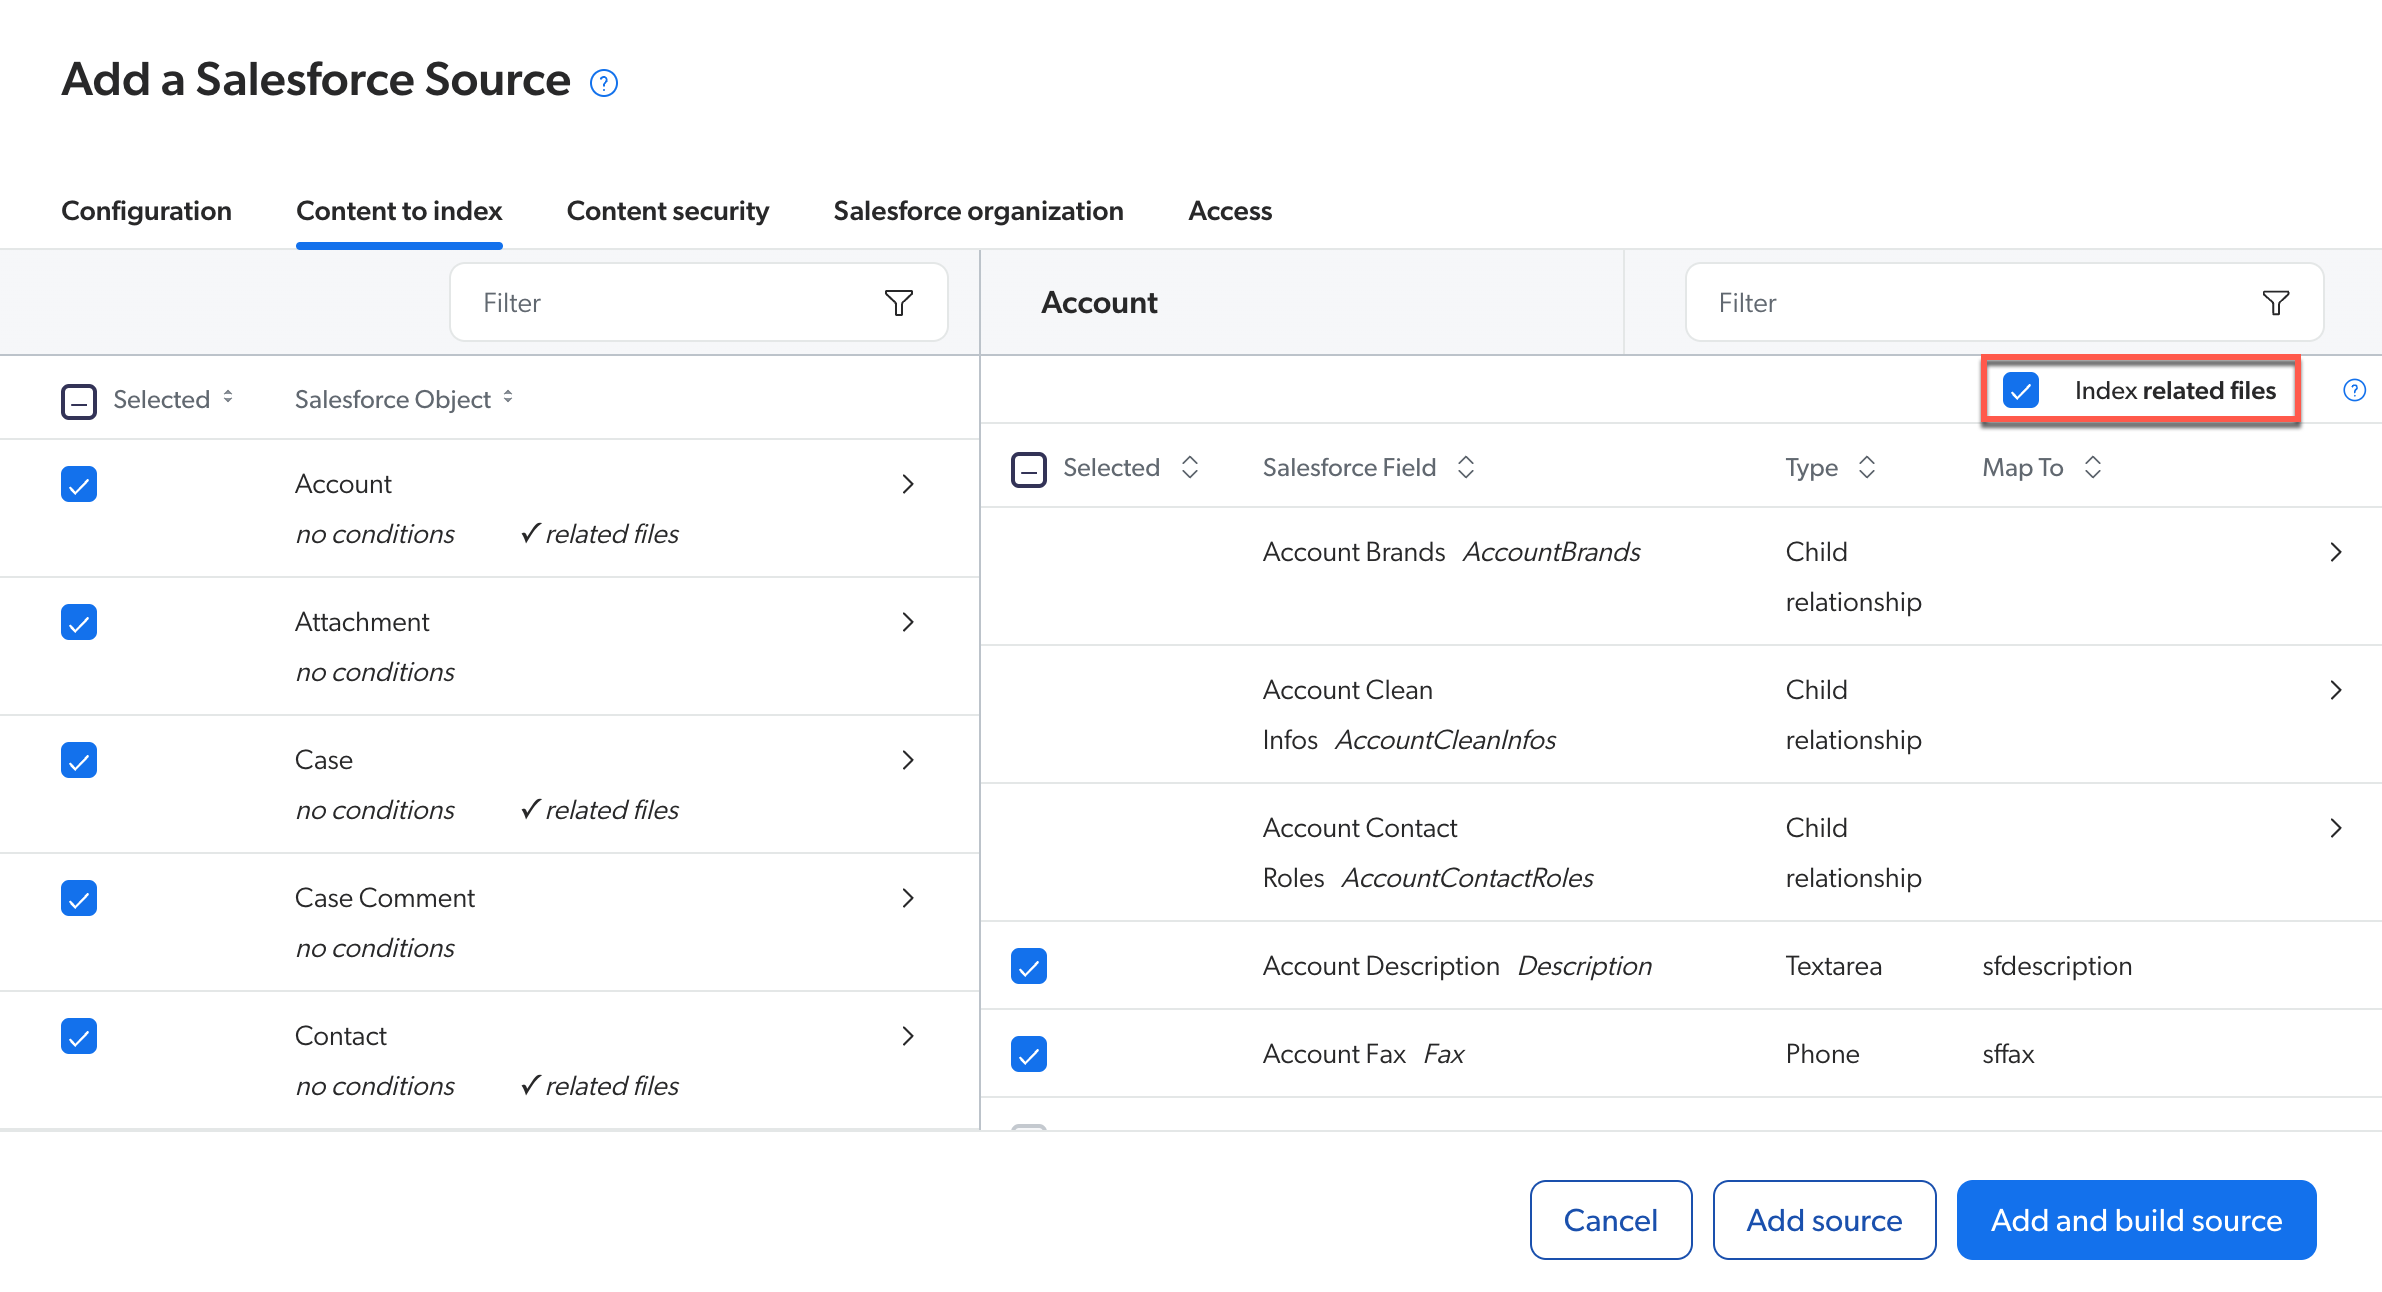Sort objects by Selected column arrows

228,397
